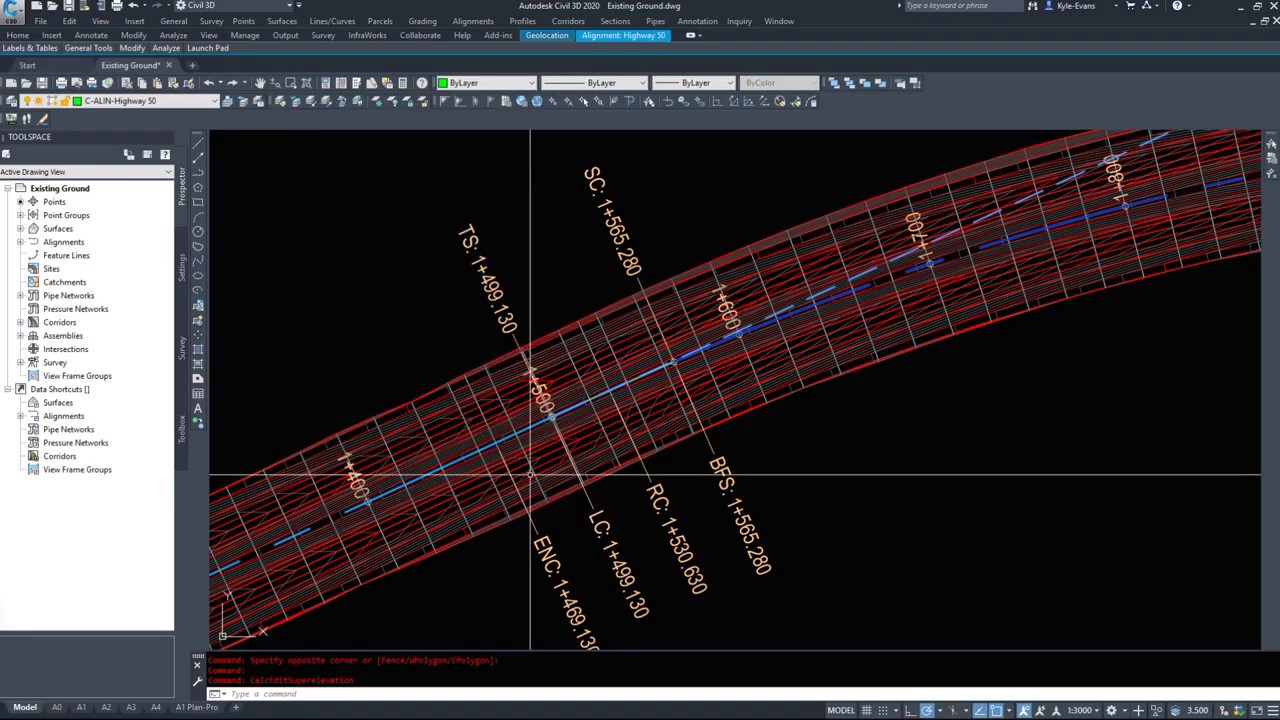Click the Zoom Window toolbar icon
The width and height of the screenshot is (1280, 720).
(291, 83)
